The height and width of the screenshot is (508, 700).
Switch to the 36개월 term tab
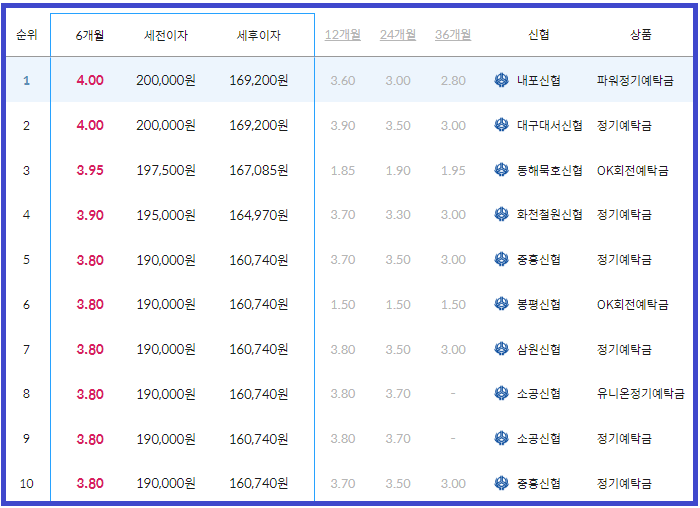(x=453, y=34)
